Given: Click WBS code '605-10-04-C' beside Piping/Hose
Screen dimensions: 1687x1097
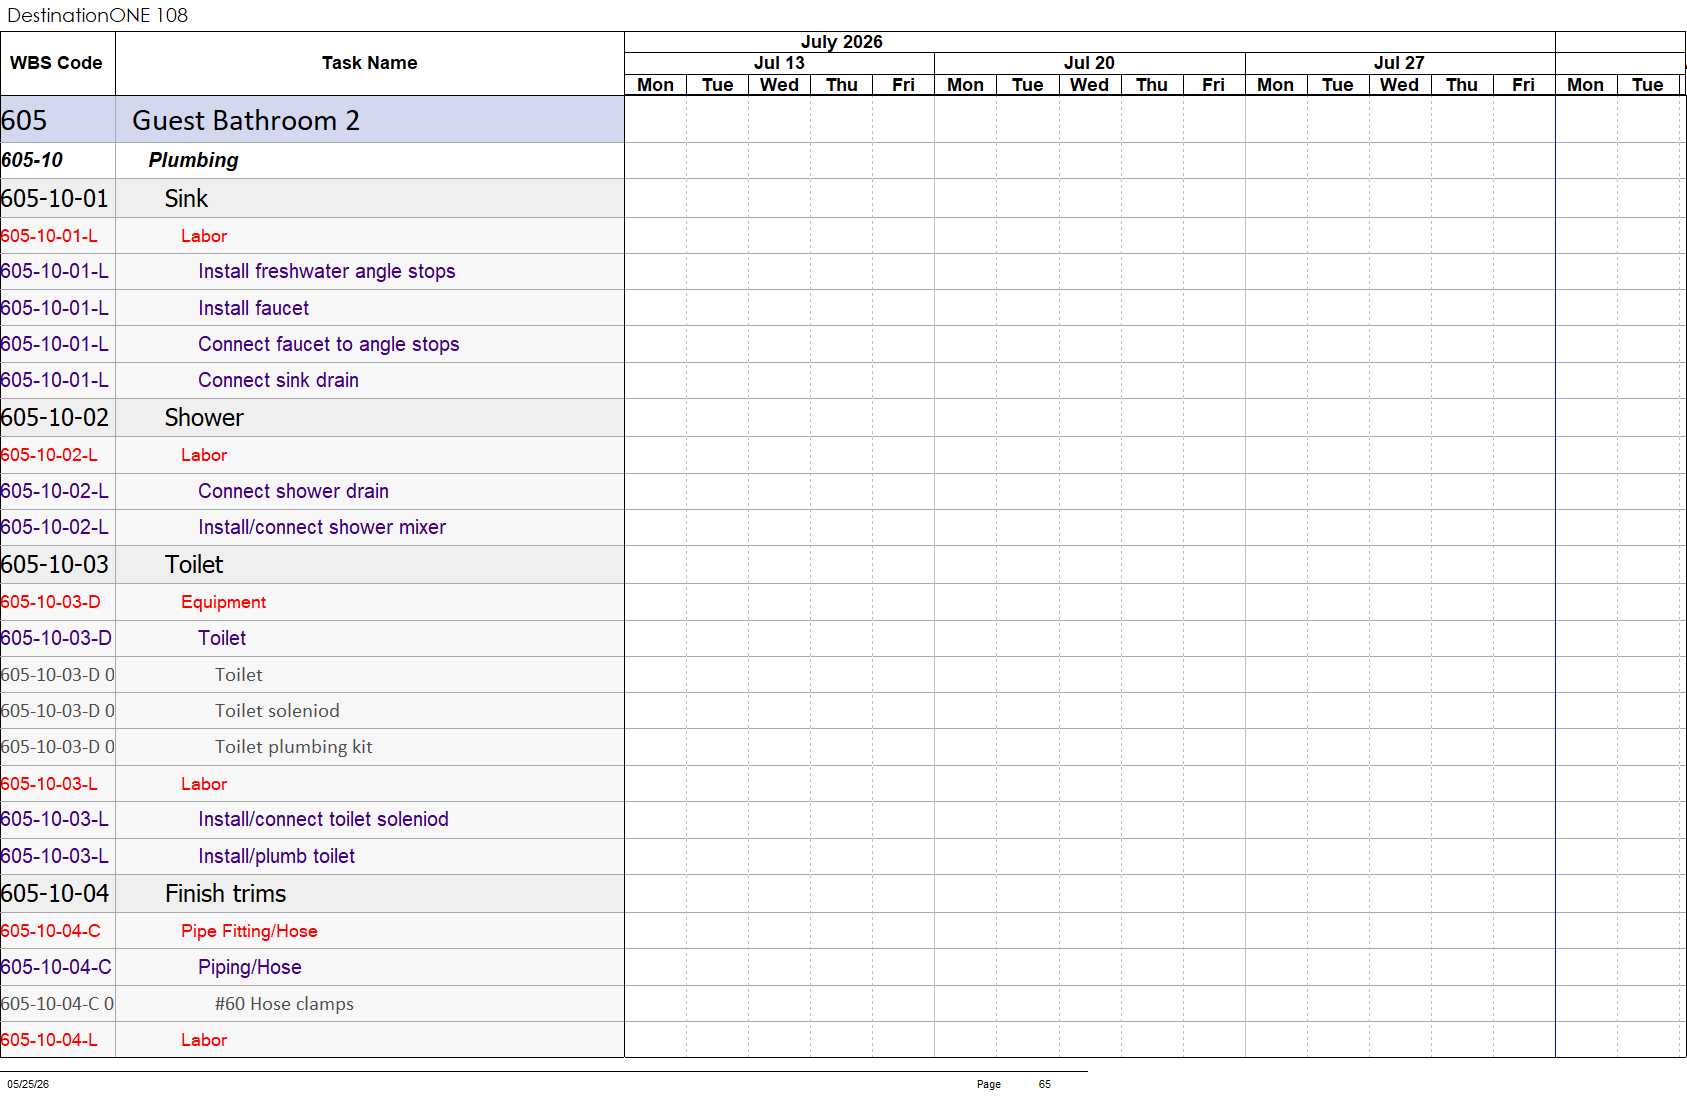Looking at the screenshot, I should coord(56,967).
